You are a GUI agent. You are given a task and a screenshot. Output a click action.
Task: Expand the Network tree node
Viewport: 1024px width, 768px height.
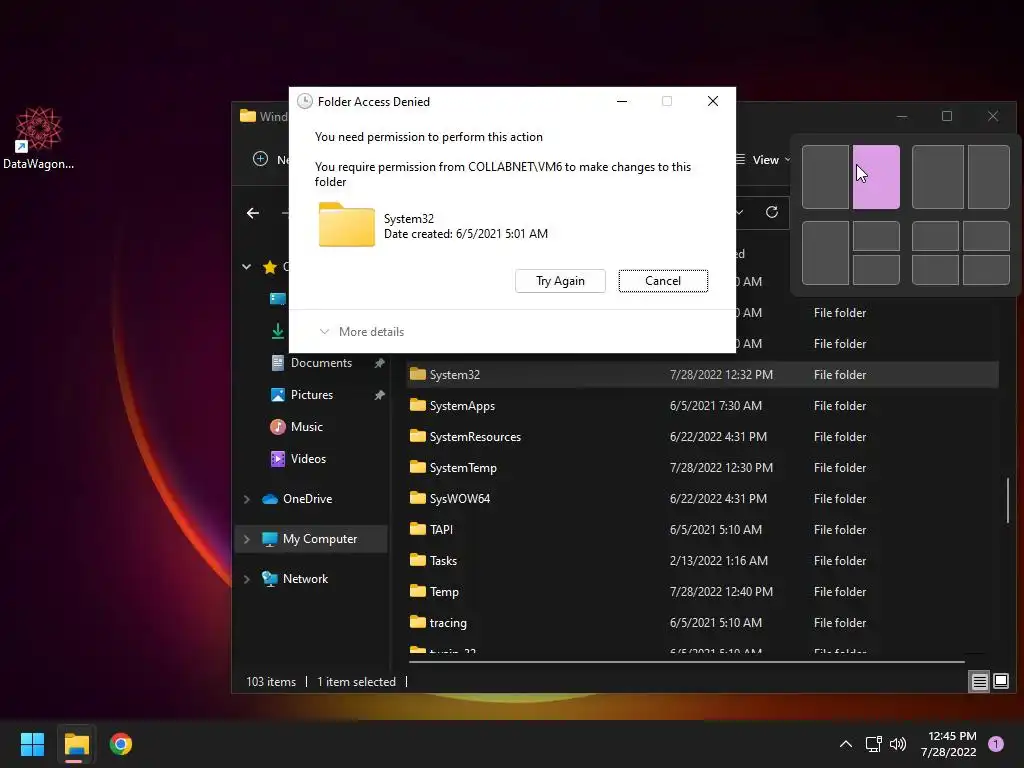[x=246, y=579]
